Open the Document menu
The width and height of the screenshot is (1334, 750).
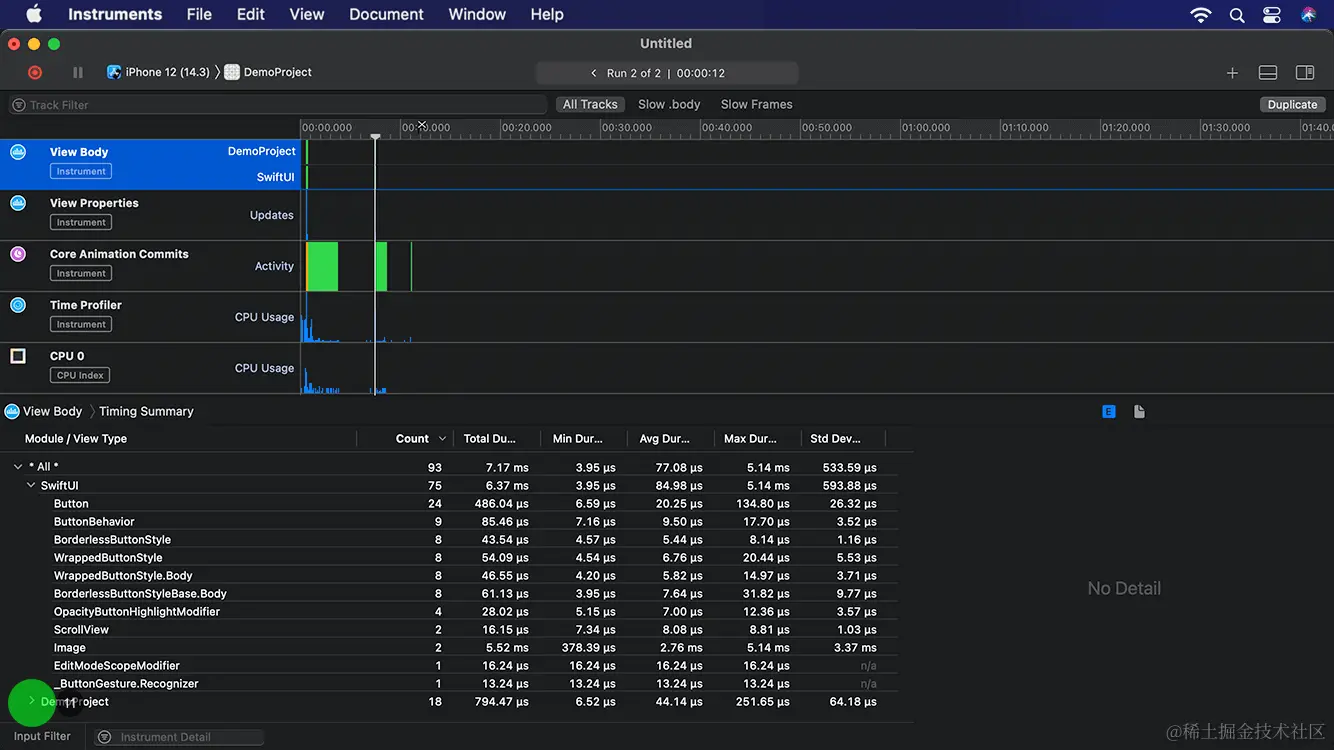pos(387,14)
